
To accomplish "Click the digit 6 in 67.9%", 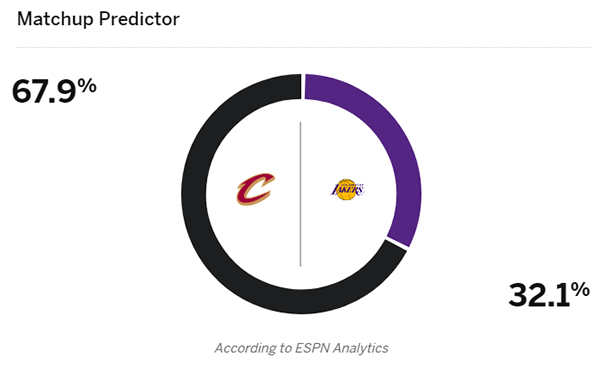I will (22, 91).
